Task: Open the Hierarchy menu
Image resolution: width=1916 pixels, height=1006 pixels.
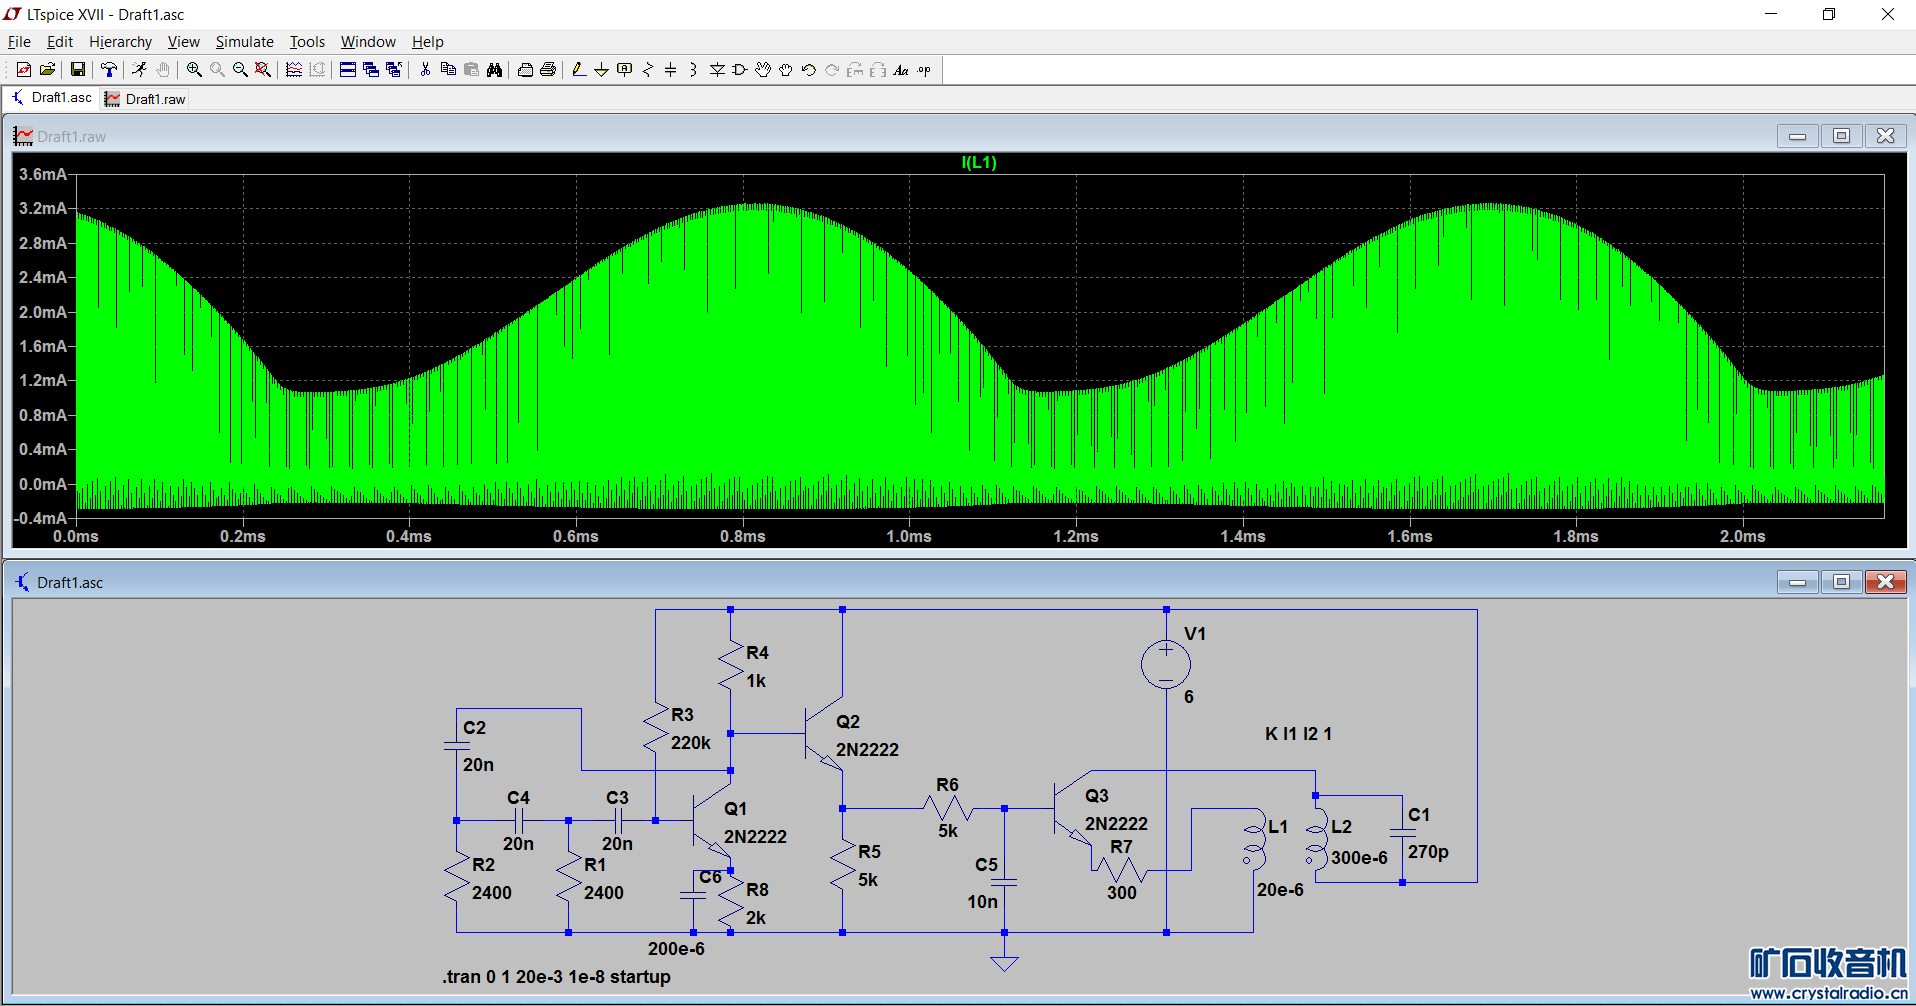Action: tap(120, 42)
